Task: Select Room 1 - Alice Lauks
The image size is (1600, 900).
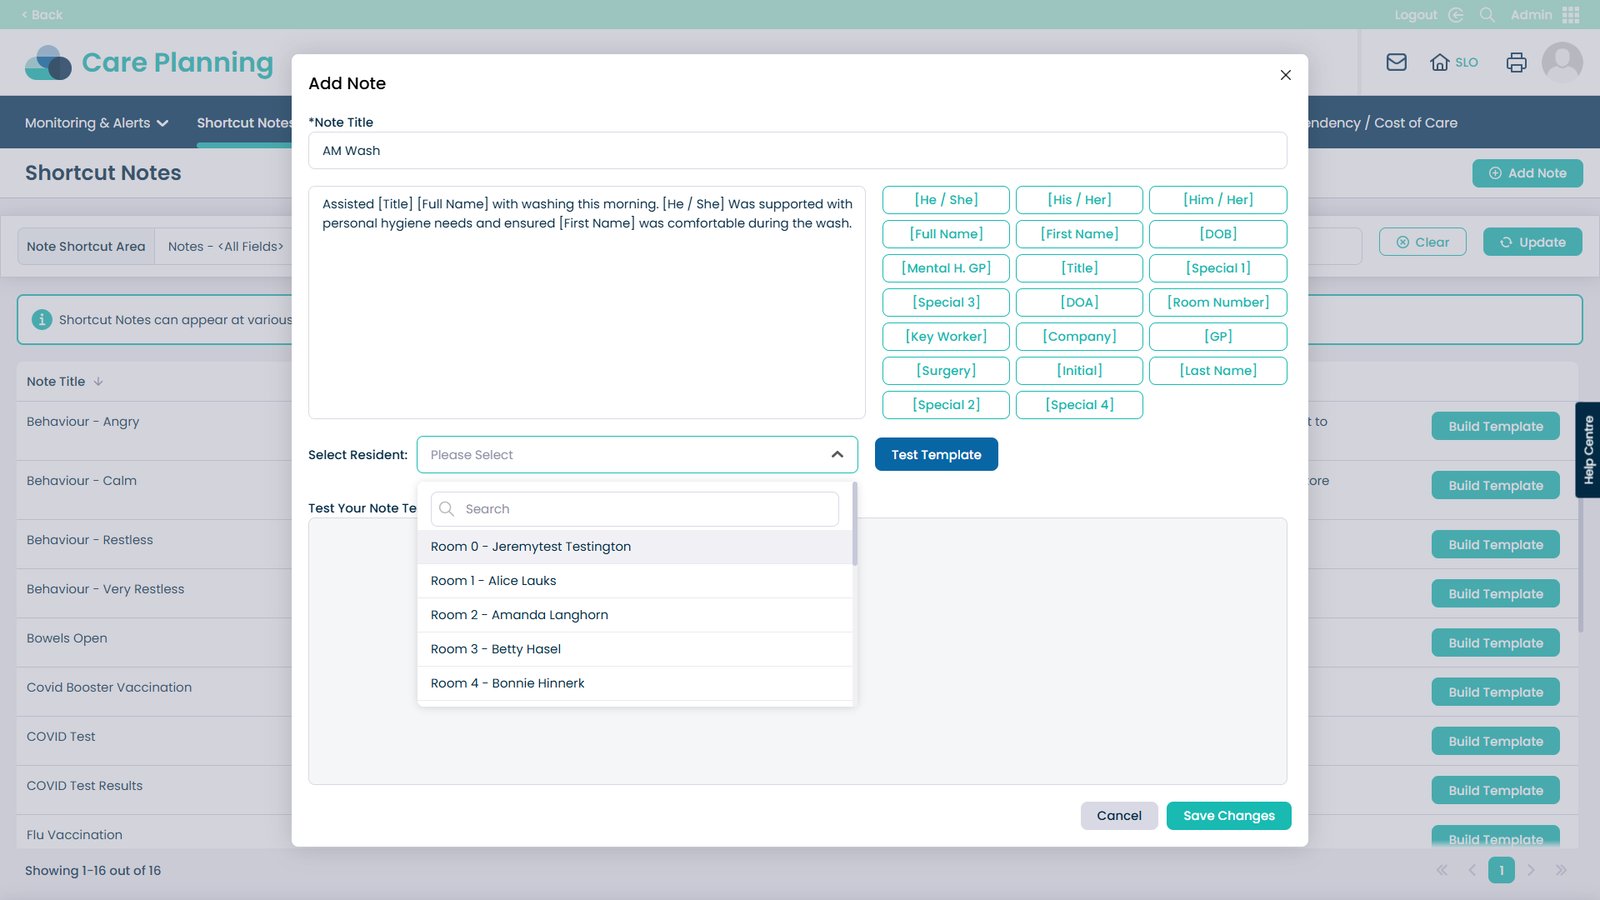Action: coord(635,581)
